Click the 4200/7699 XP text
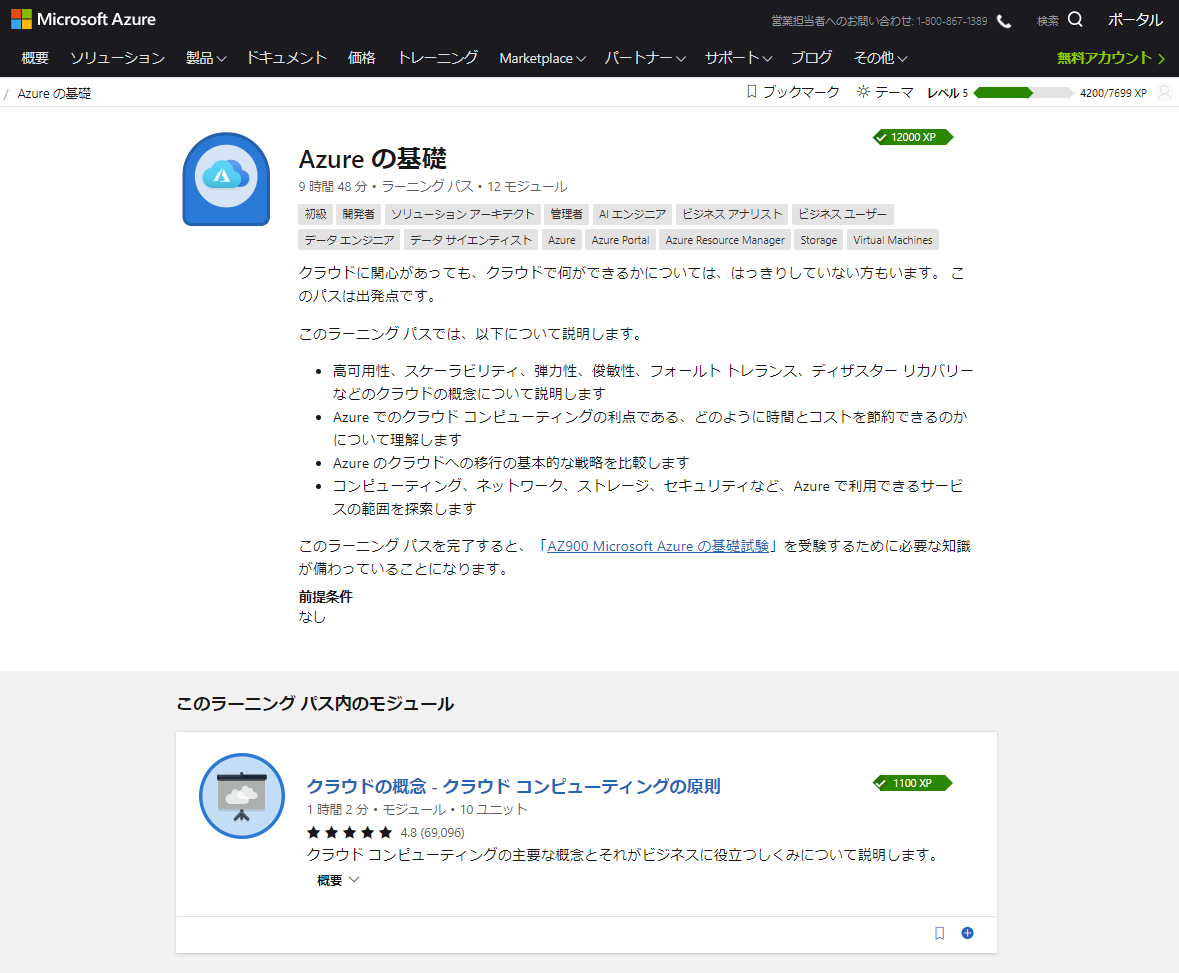Screen dimensions: 1179x973 tap(1114, 93)
